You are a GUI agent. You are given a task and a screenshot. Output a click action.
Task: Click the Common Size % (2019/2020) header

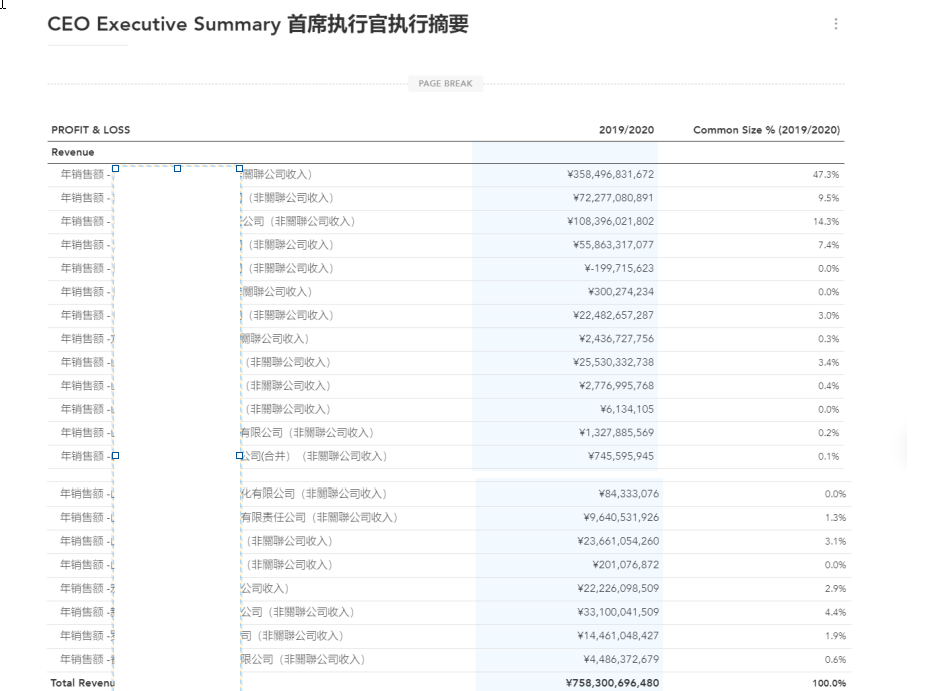click(766, 130)
